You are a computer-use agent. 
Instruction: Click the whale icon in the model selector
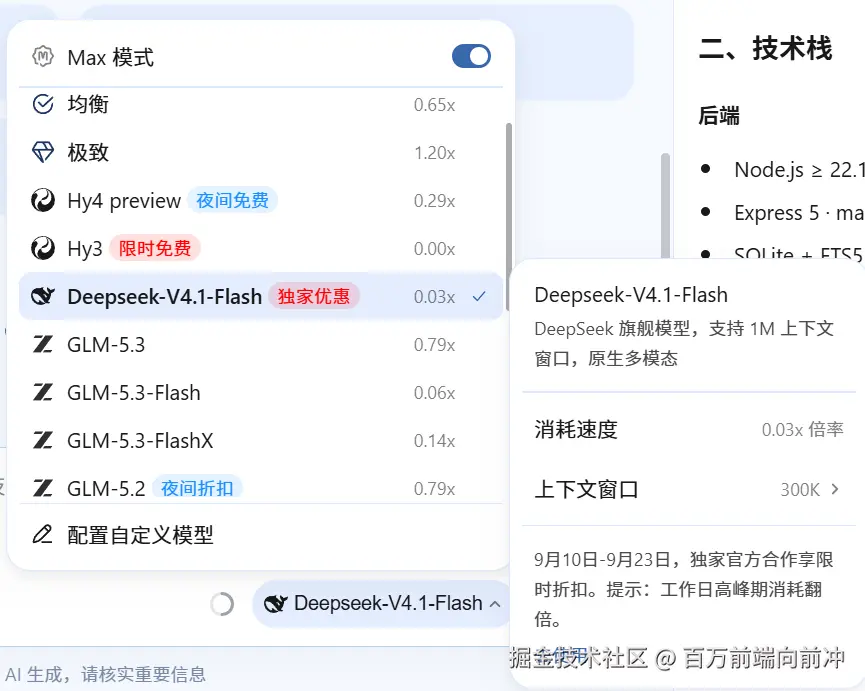coord(275,603)
